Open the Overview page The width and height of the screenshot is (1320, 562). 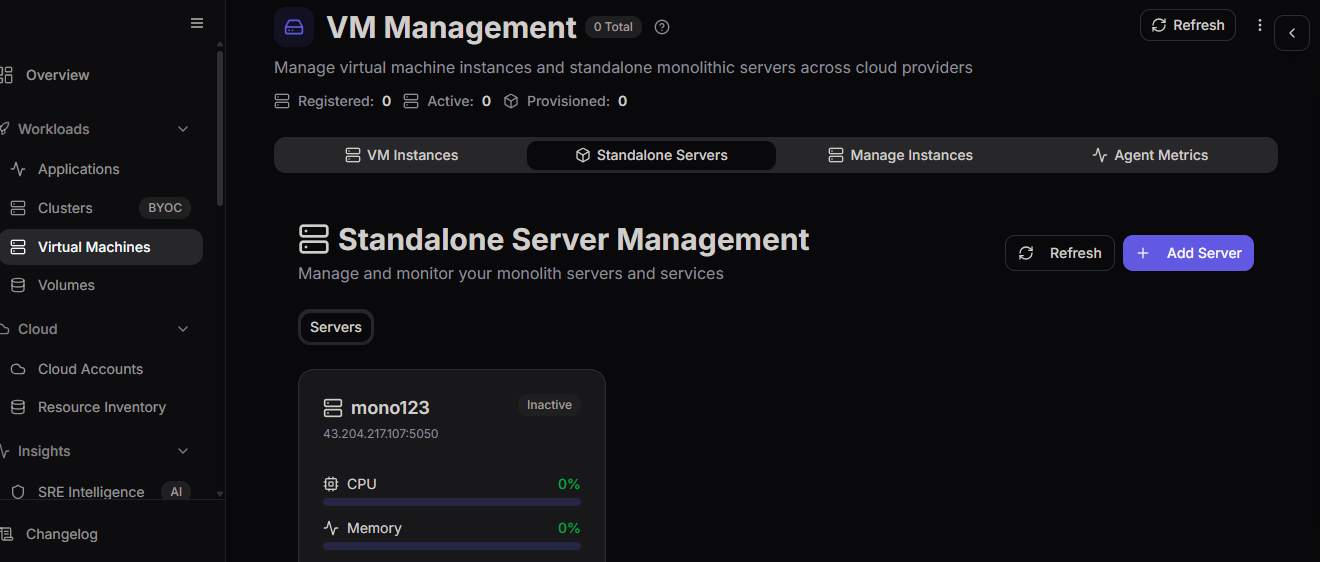(x=57, y=75)
